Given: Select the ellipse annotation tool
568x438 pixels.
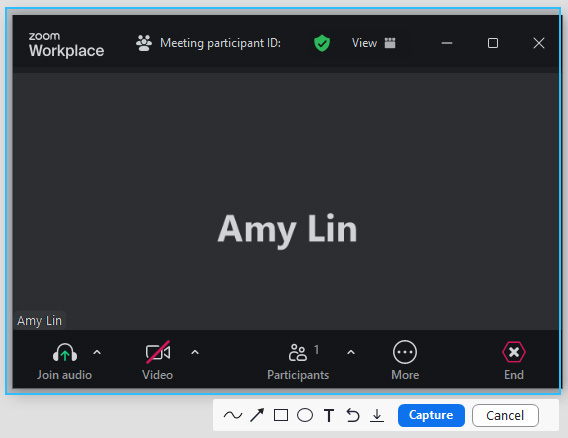Looking at the screenshot, I should 305,415.
